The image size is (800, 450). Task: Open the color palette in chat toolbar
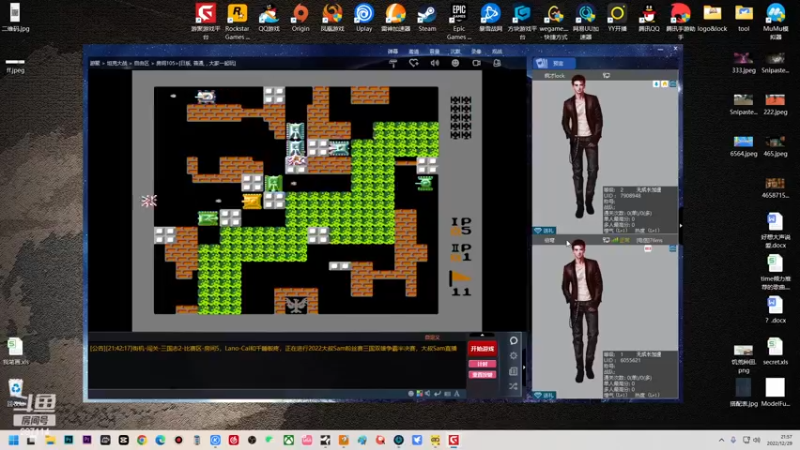pos(419,393)
